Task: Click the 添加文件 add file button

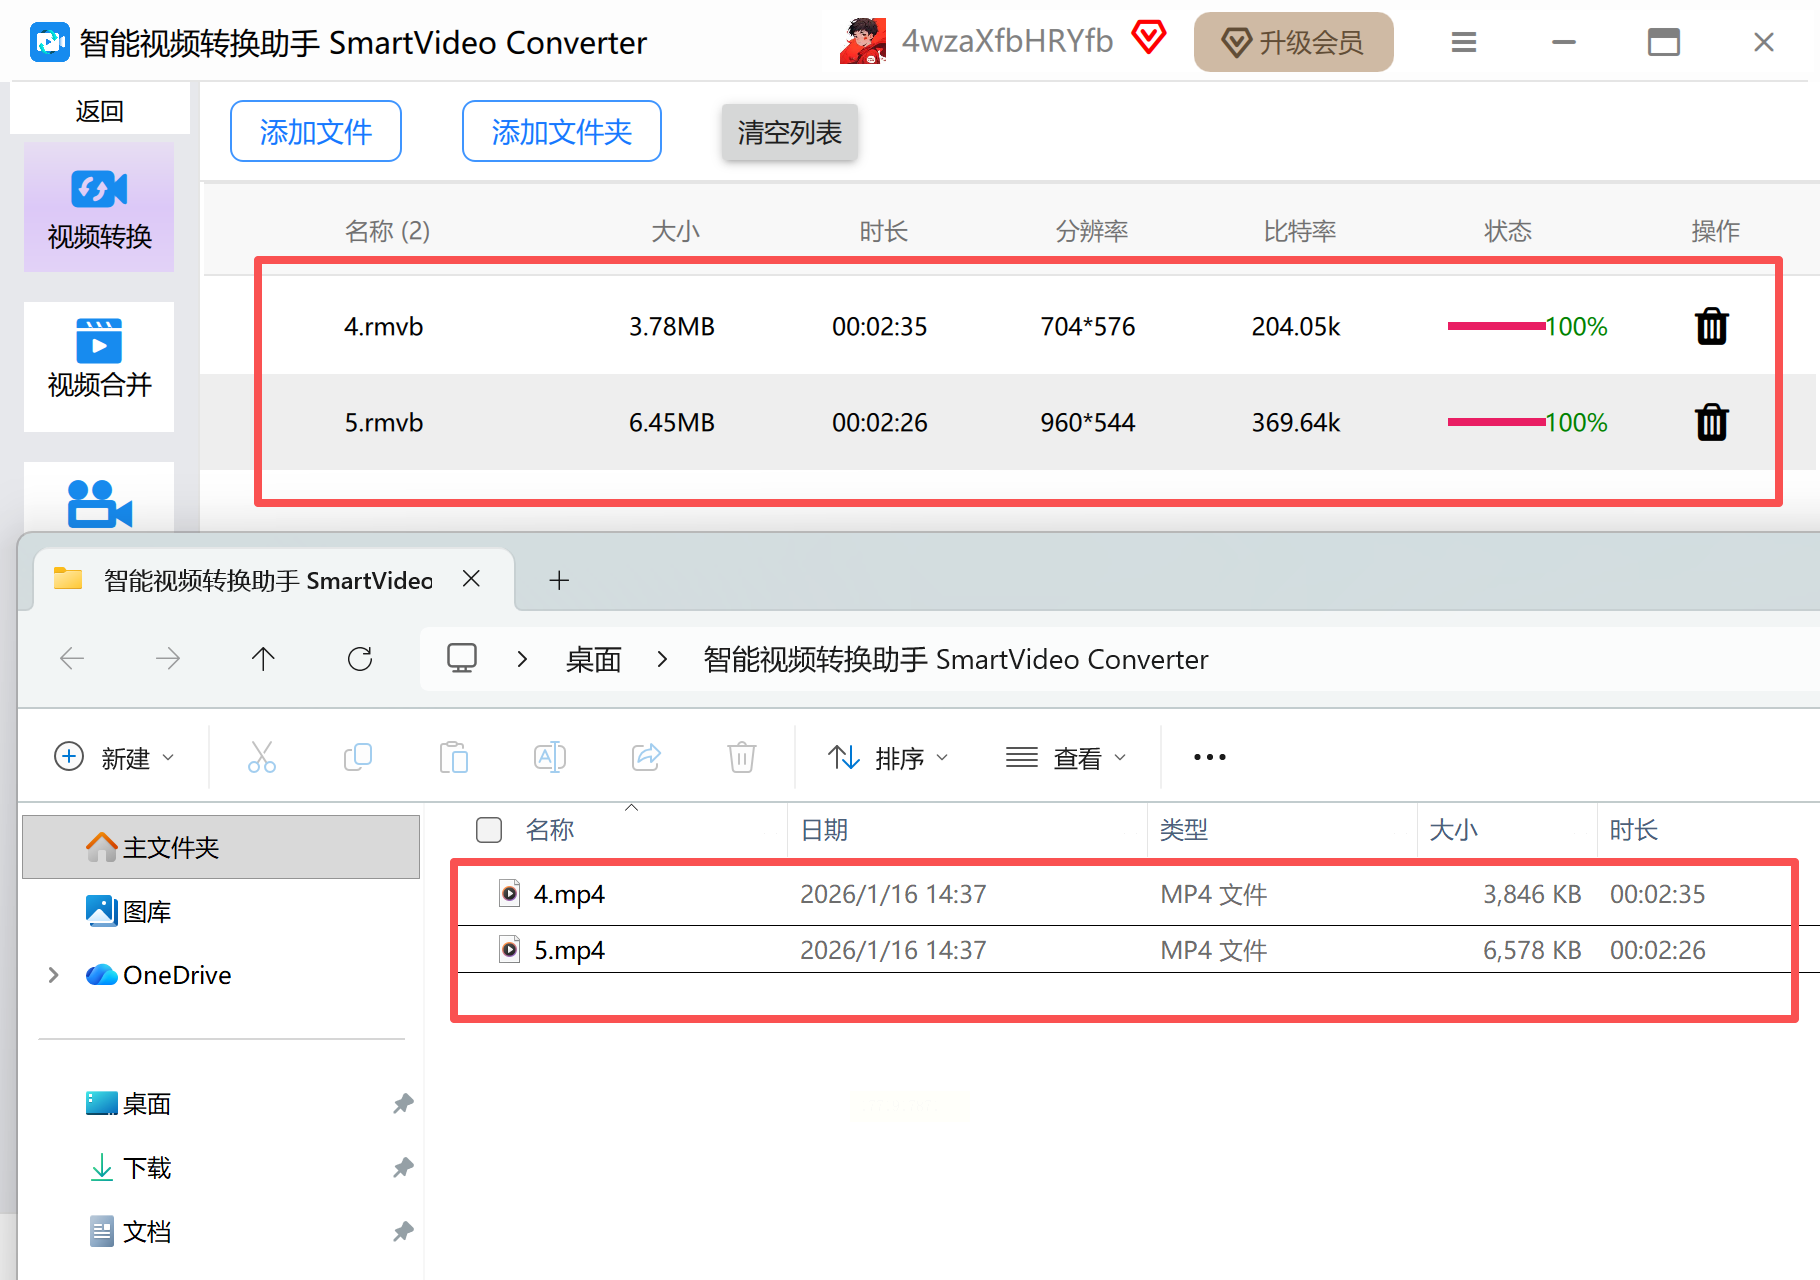Action: pyautogui.click(x=316, y=131)
